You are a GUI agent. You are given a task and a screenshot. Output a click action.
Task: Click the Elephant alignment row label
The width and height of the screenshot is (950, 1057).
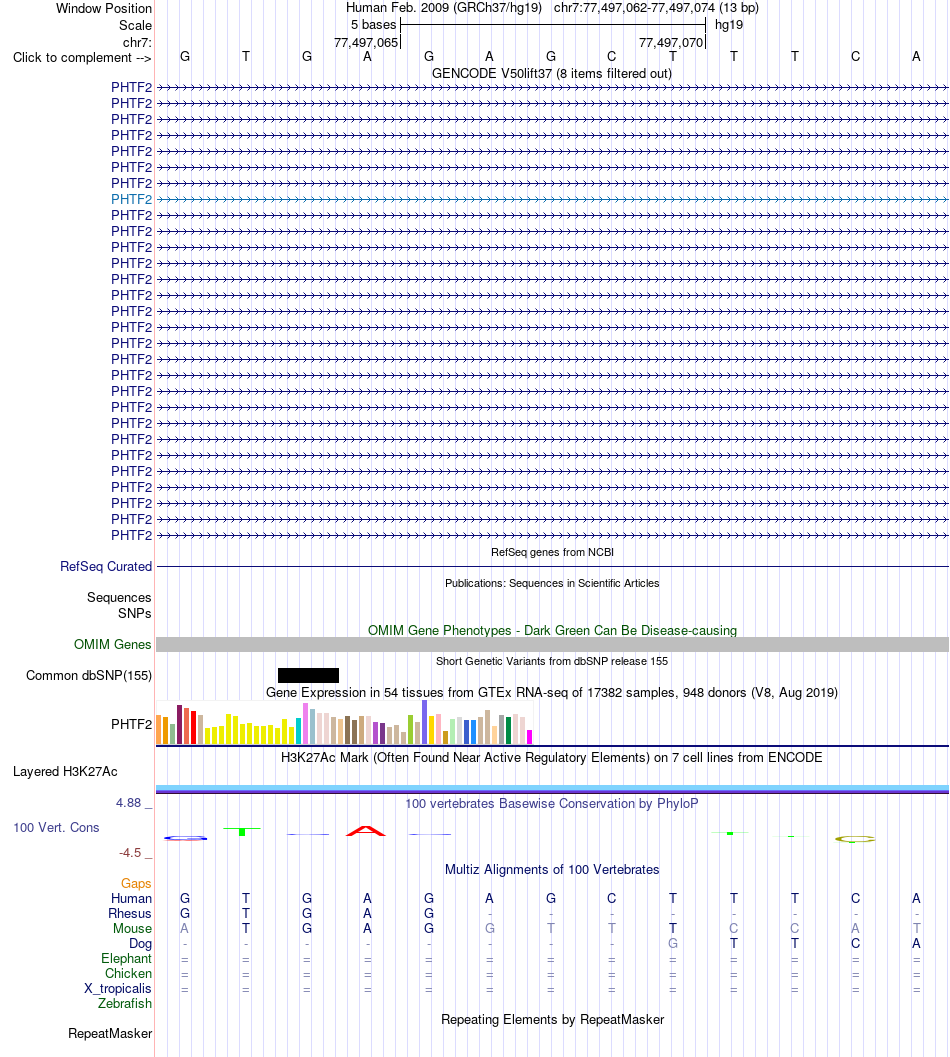point(127,959)
